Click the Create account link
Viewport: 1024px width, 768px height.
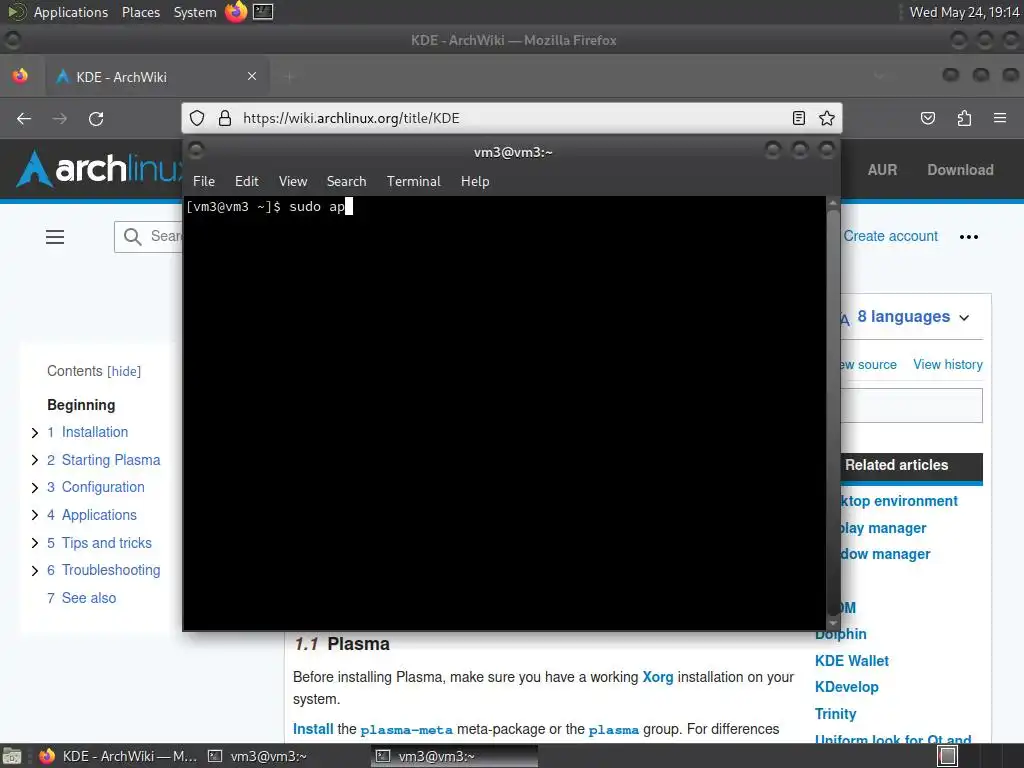tap(890, 236)
